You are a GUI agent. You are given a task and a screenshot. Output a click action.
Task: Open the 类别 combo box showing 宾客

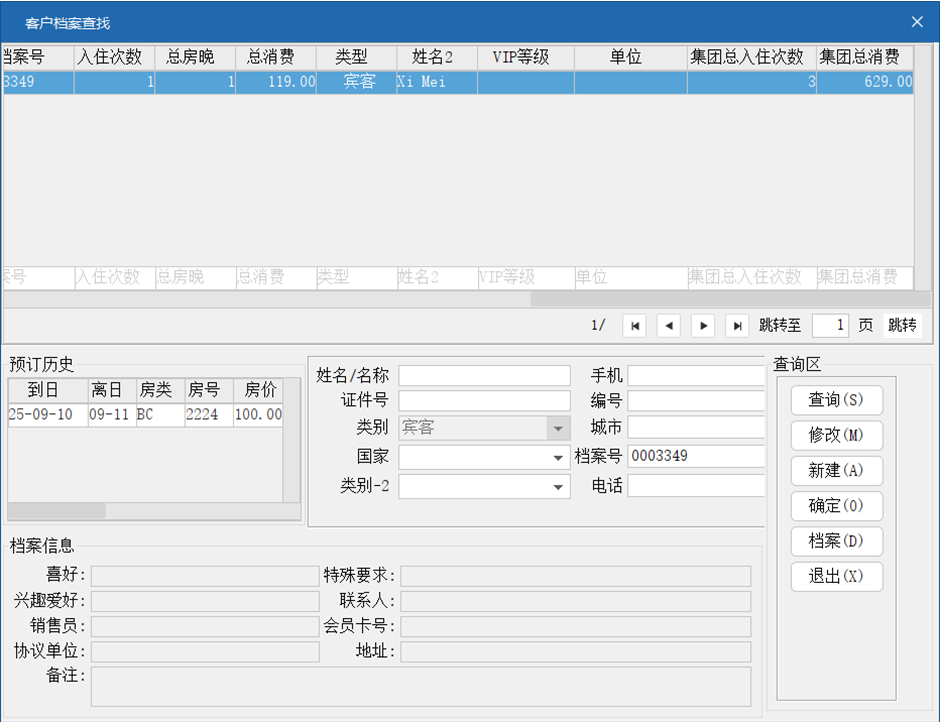(558, 428)
